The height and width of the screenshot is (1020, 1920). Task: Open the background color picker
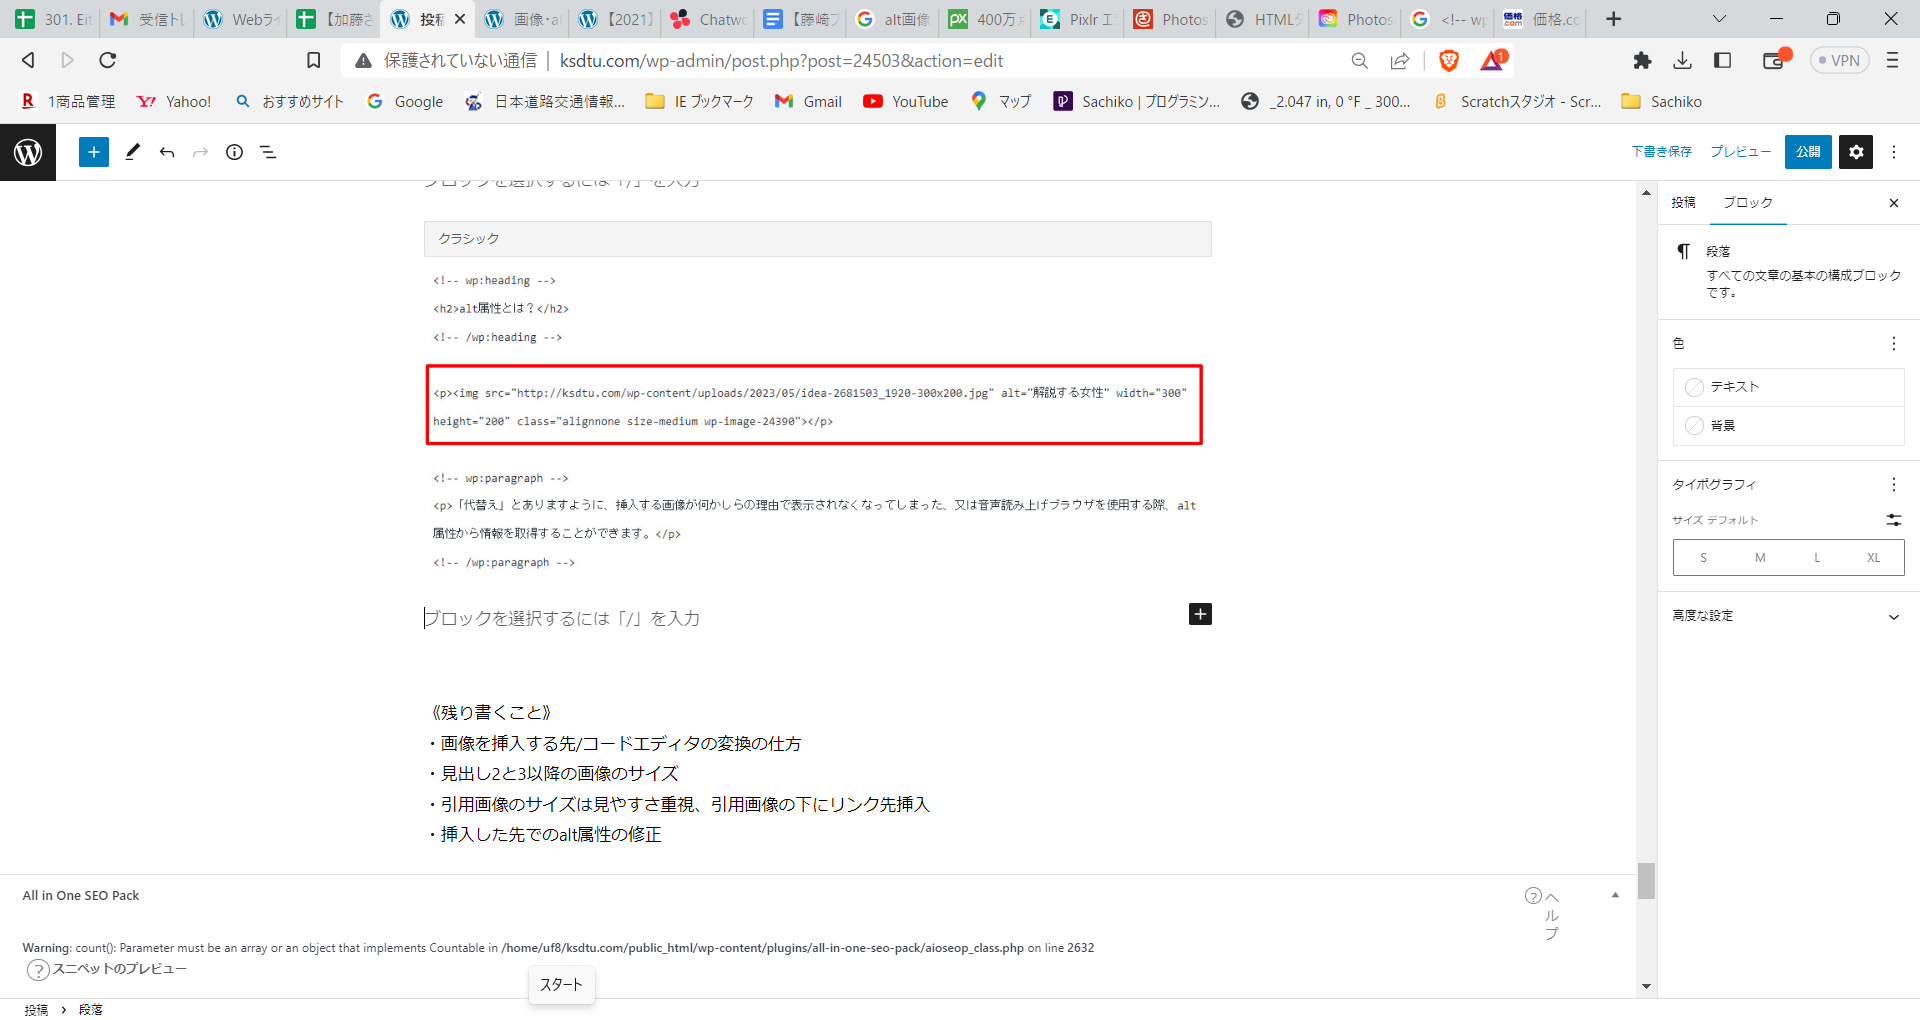click(x=1788, y=426)
